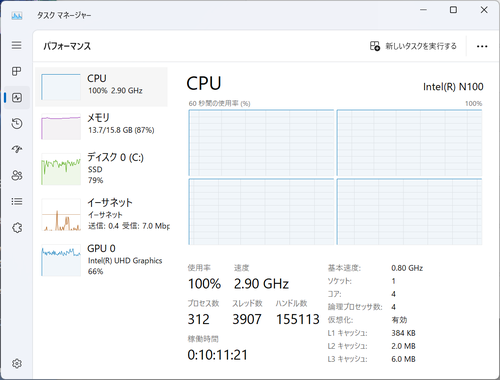Viewport: 500px width, 380px height.
Task: Click Run new task button
Action: 413,46
